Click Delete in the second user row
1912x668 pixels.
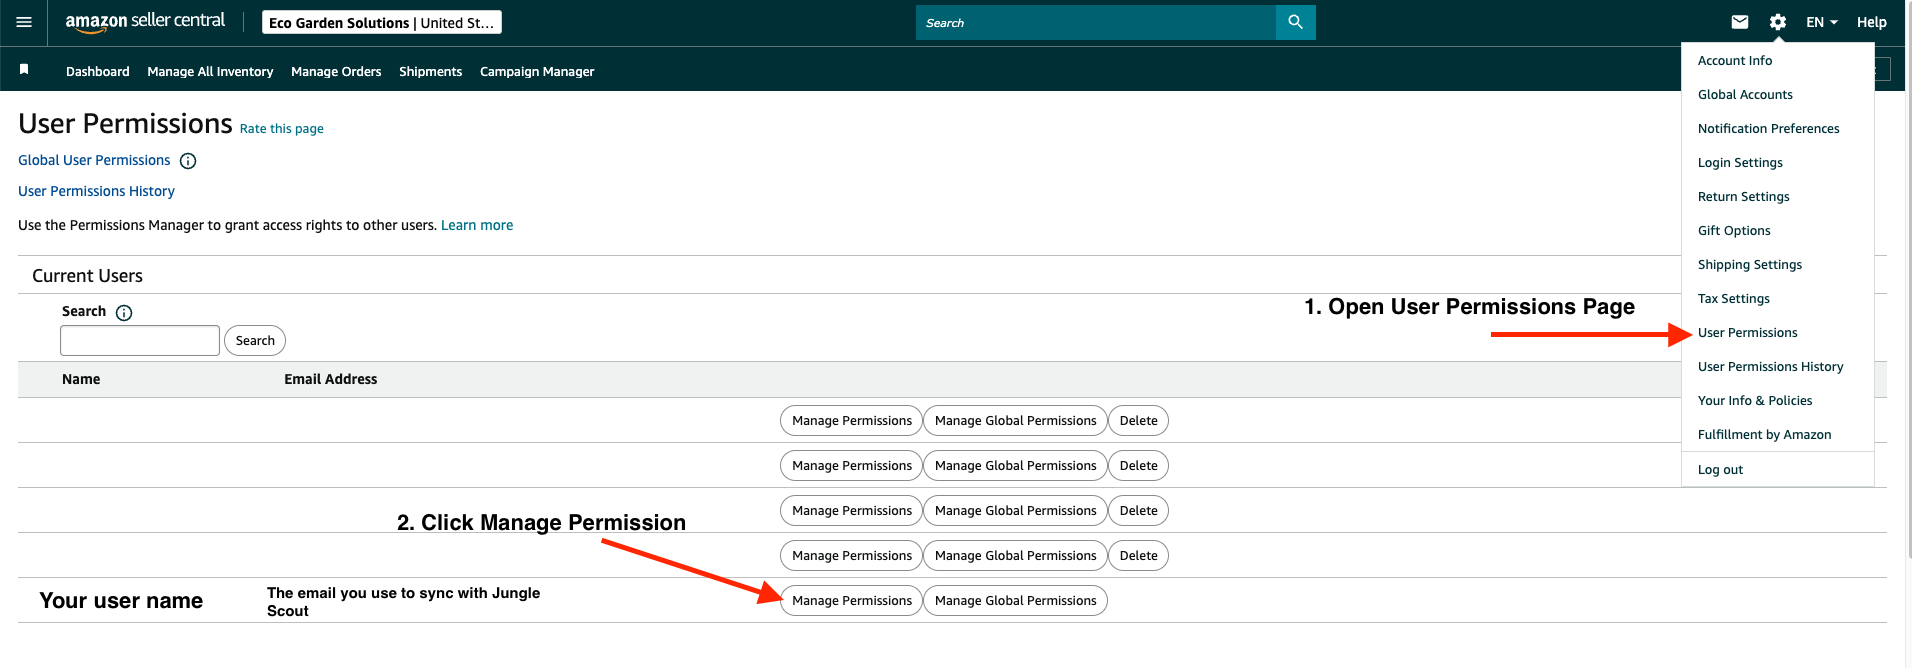[x=1138, y=466]
